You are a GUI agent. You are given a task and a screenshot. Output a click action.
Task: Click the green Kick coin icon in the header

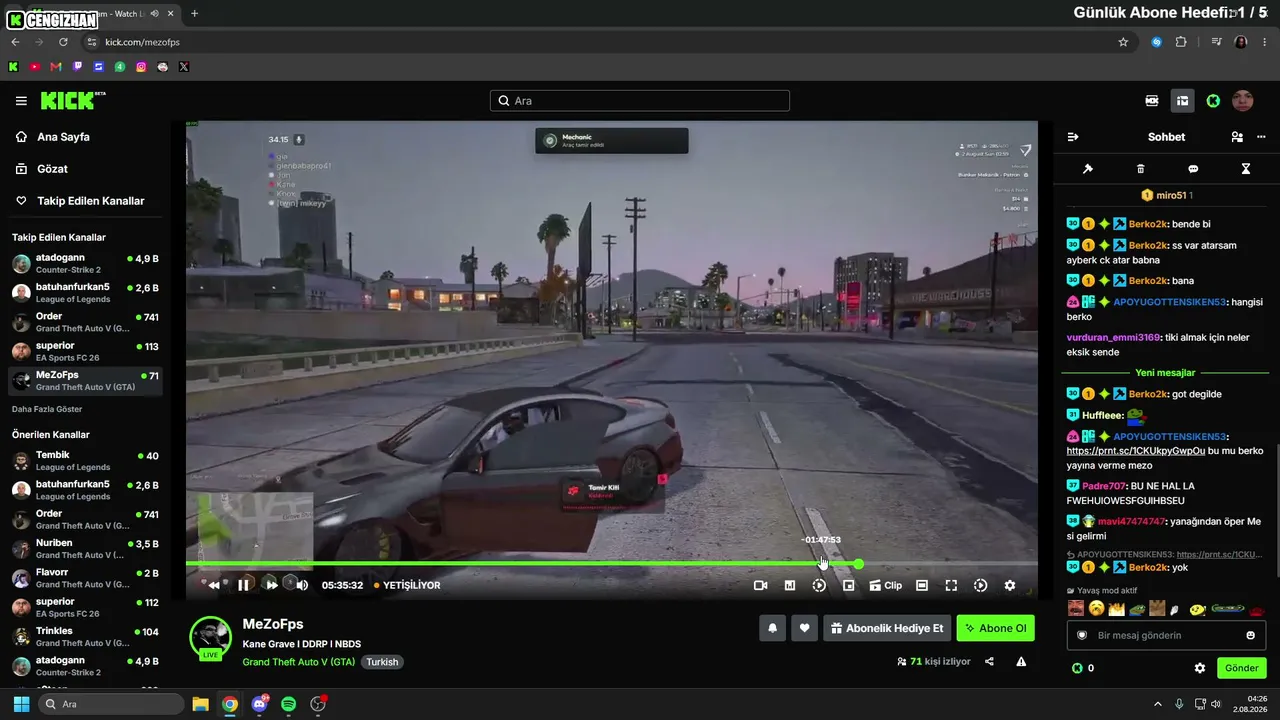click(1213, 101)
